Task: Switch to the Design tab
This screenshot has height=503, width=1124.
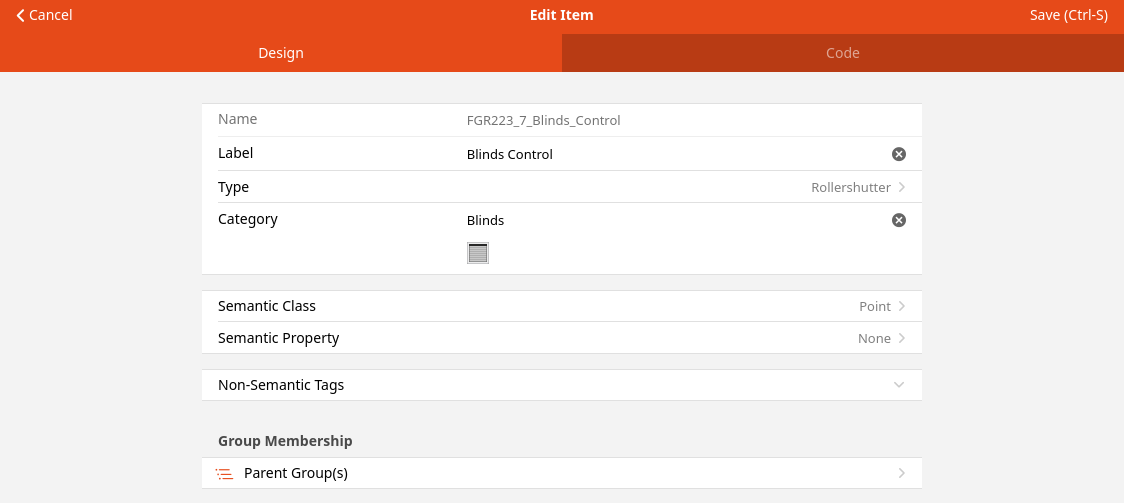Action: [x=281, y=53]
